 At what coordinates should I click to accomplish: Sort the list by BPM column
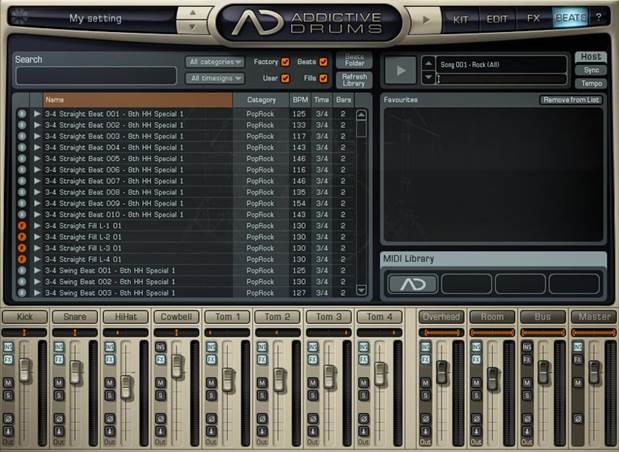[300, 100]
